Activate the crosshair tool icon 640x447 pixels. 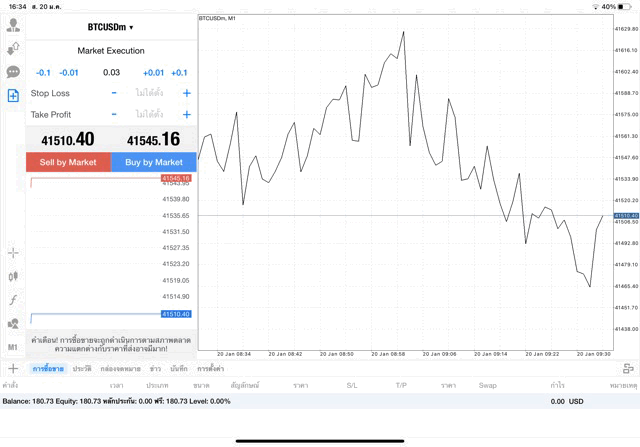pos(13,253)
